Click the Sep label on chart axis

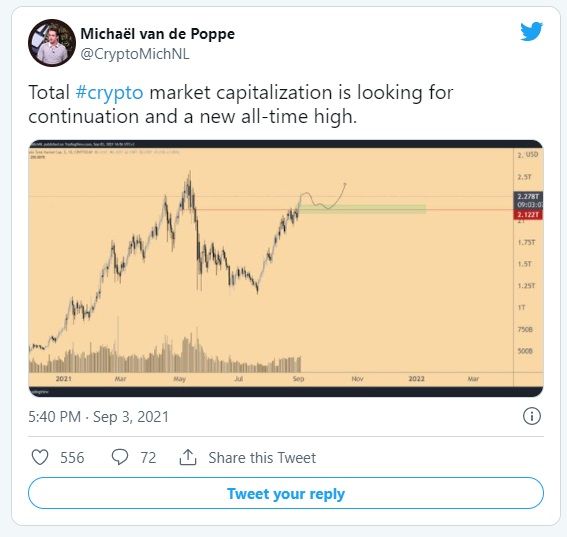[x=298, y=379]
